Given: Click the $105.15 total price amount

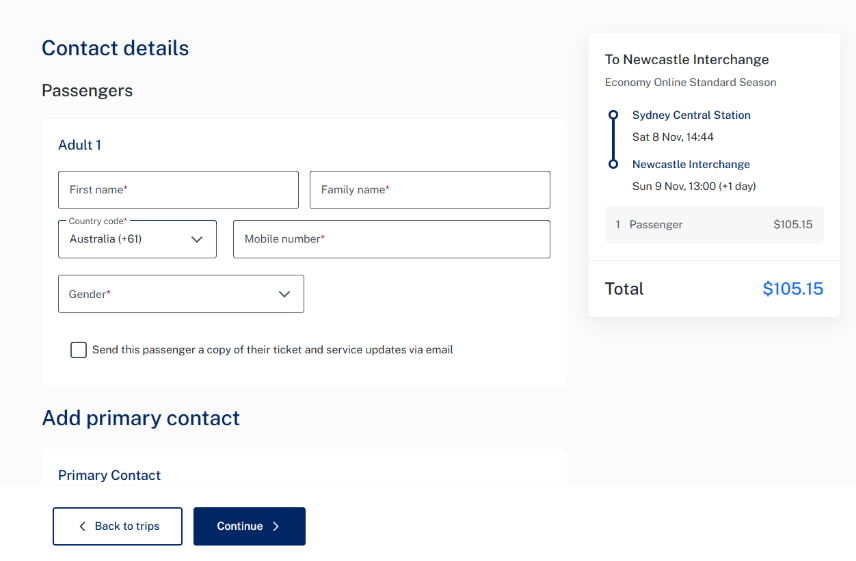Looking at the screenshot, I should tap(792, 289).
